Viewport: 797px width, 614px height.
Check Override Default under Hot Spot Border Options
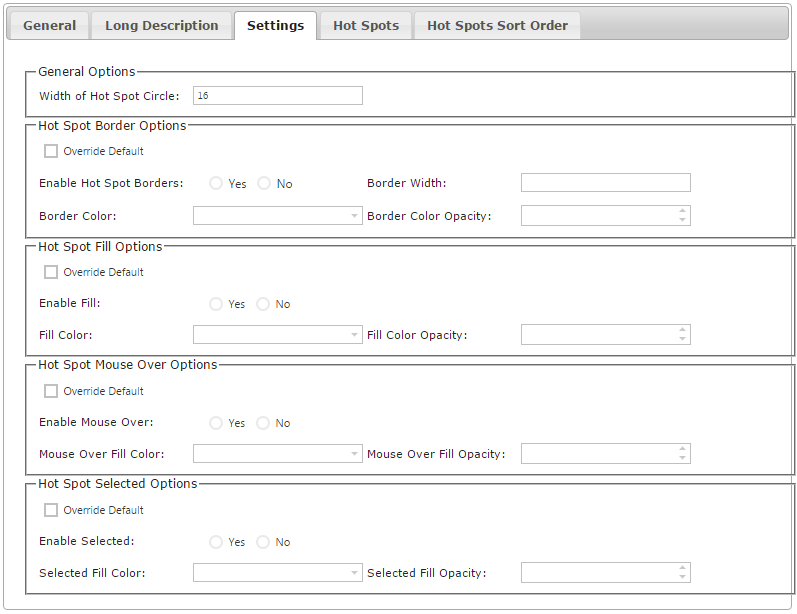tap(51, 151)
